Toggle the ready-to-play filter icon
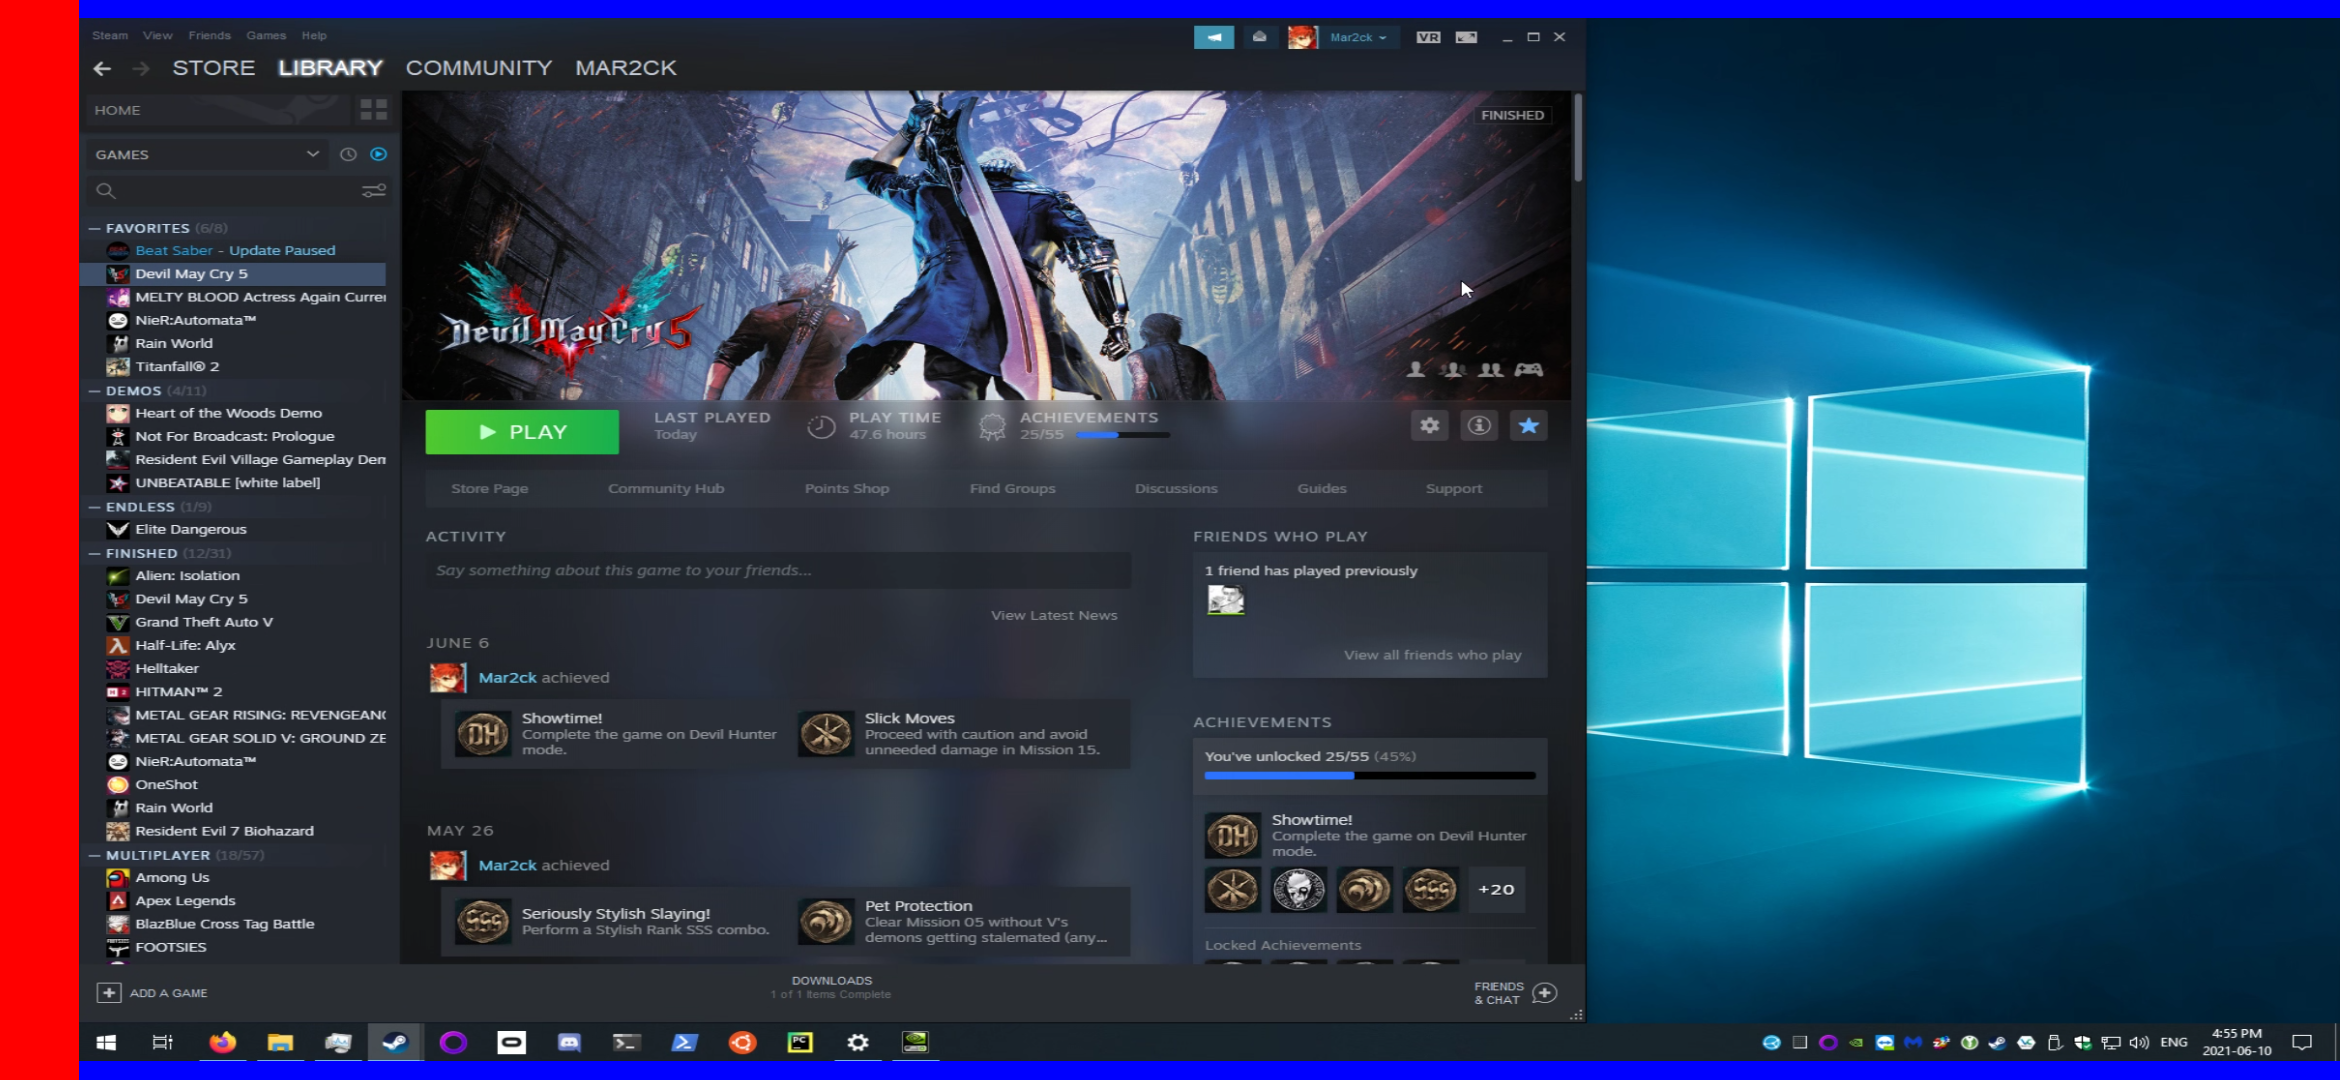 (x=379, y=155)
